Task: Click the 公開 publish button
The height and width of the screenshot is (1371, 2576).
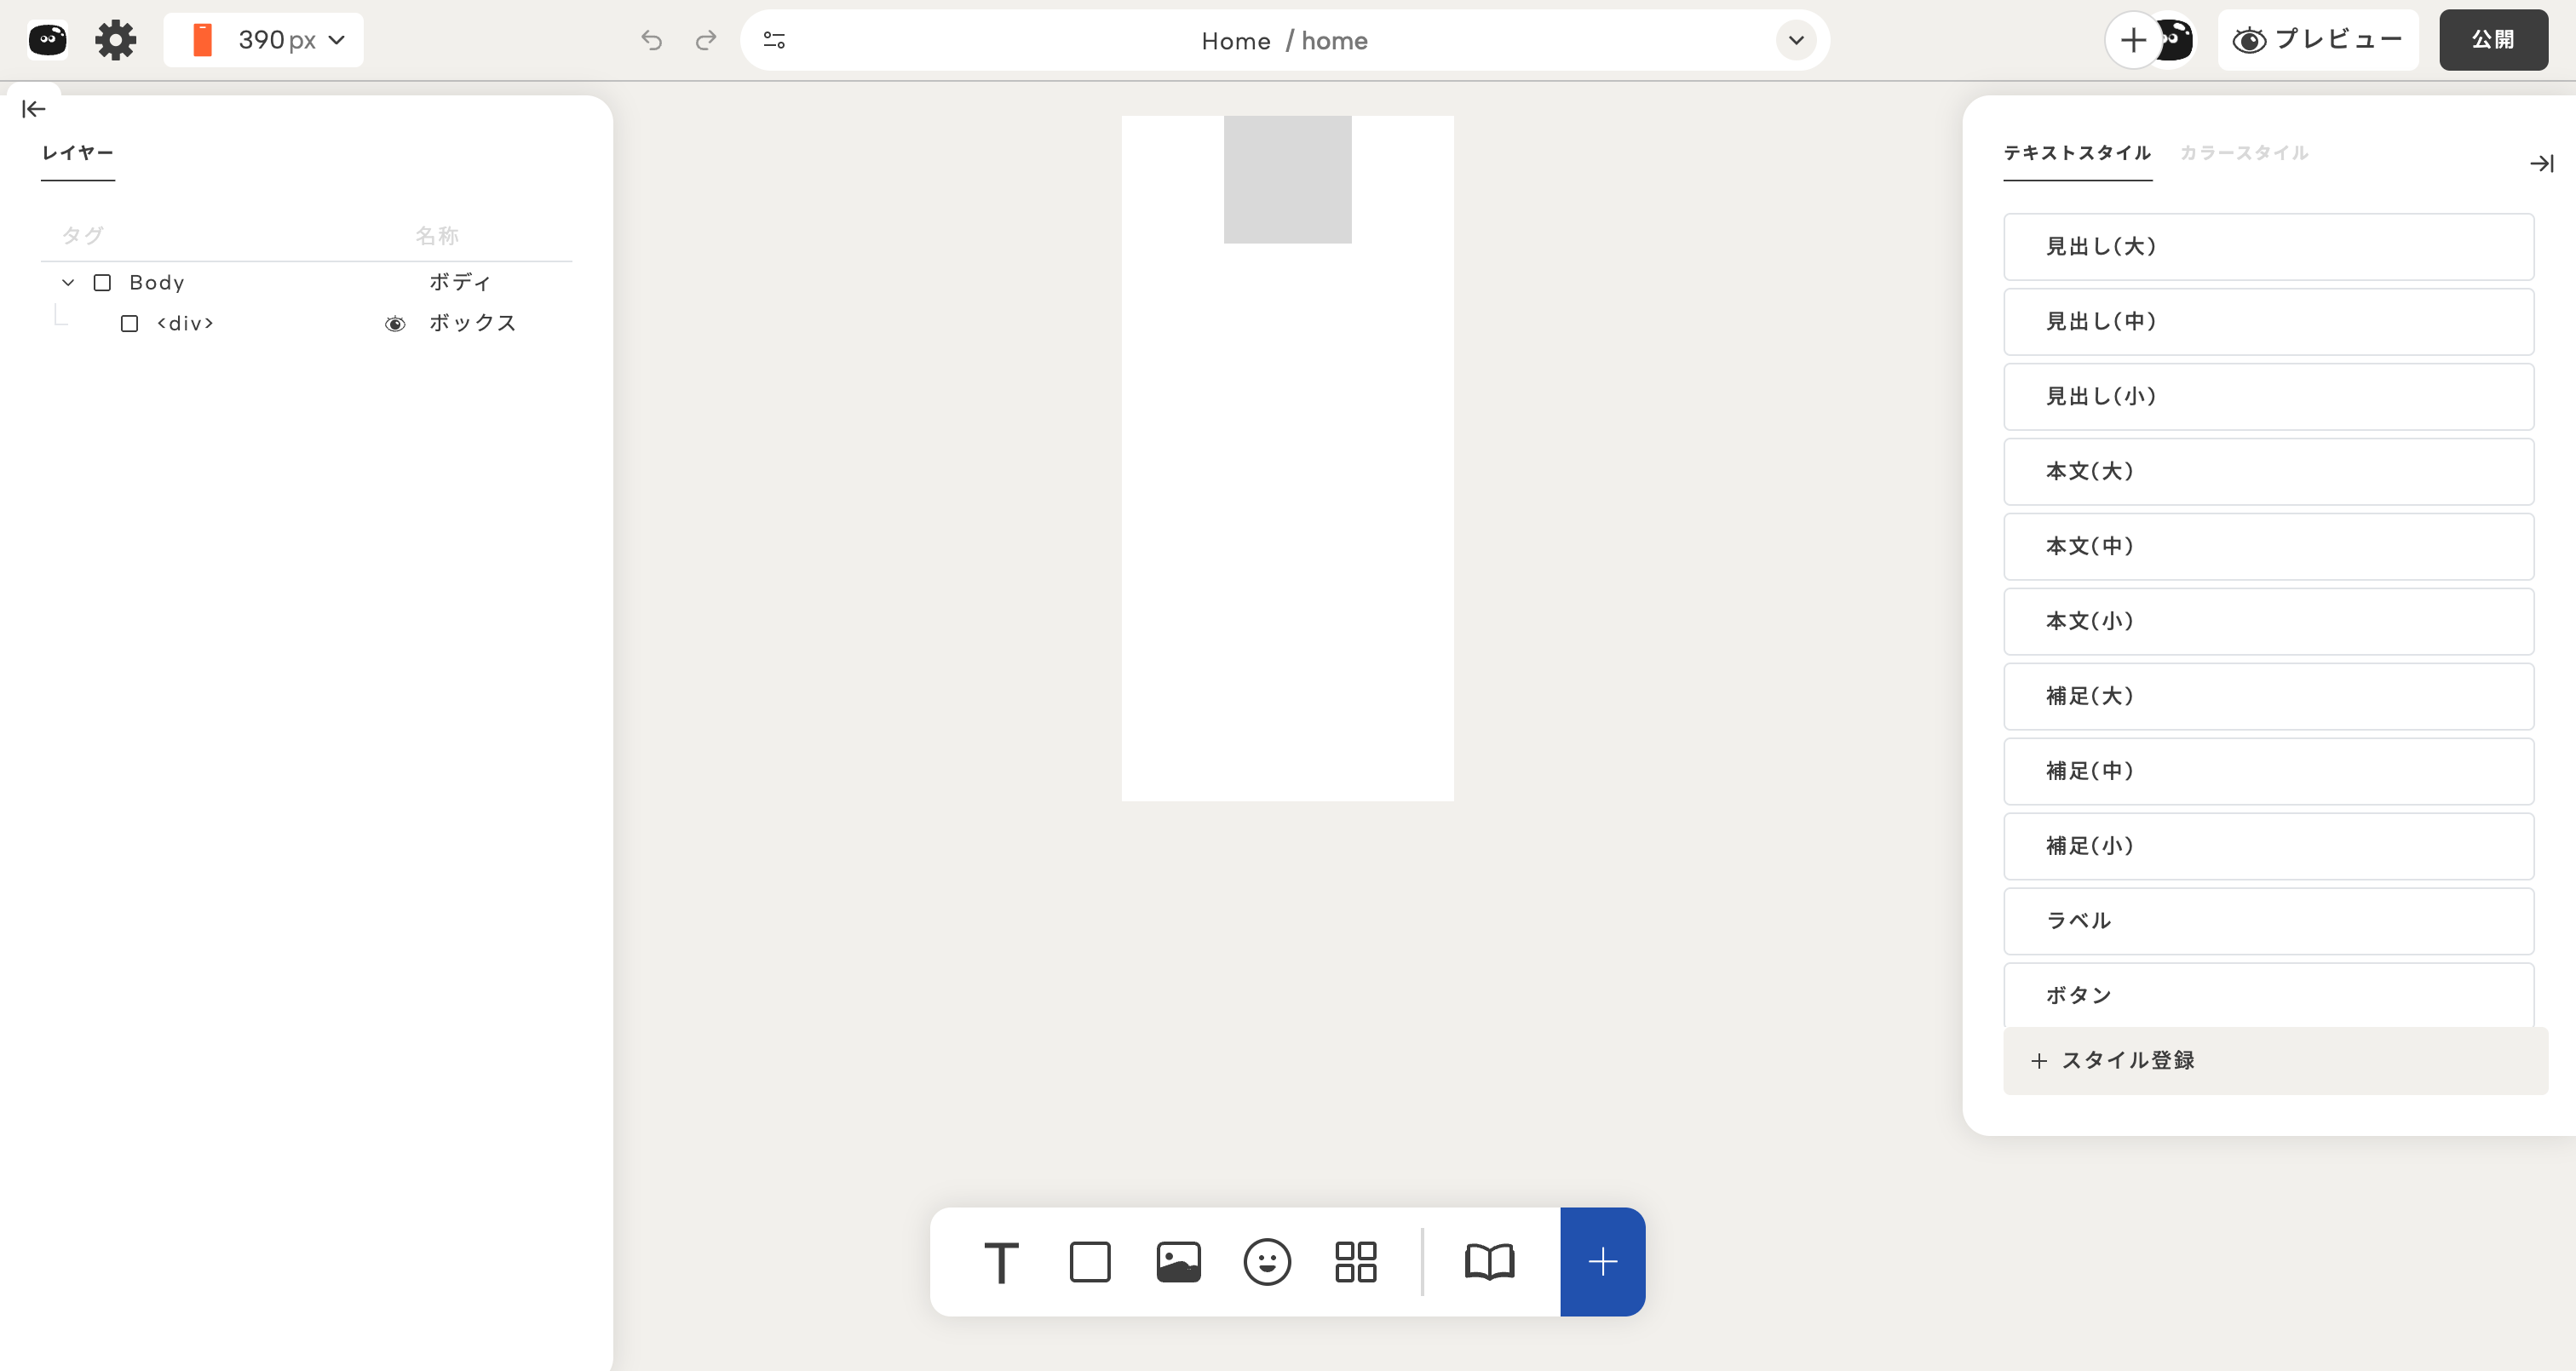Action: click(2493, 40)
